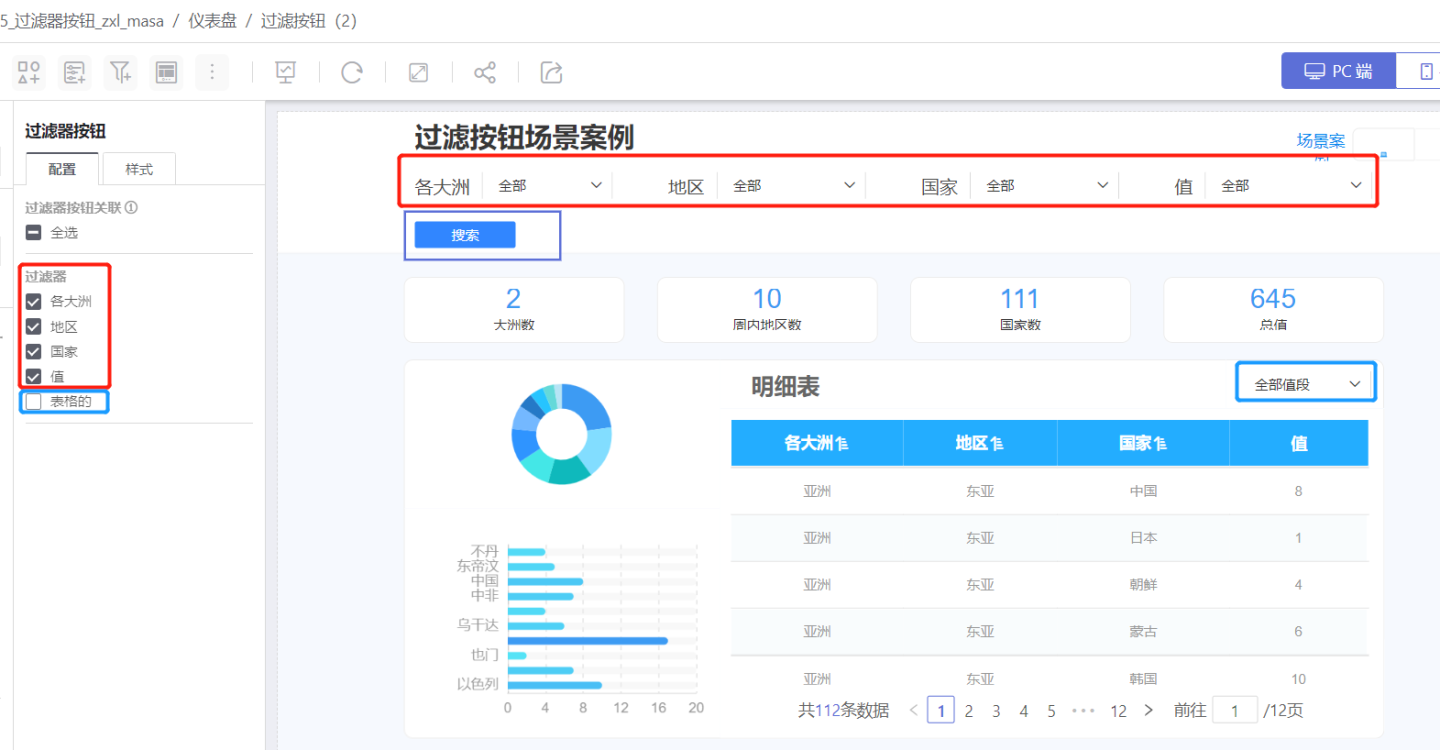
Task: Click the page number jump input field
Action: 1236,711
